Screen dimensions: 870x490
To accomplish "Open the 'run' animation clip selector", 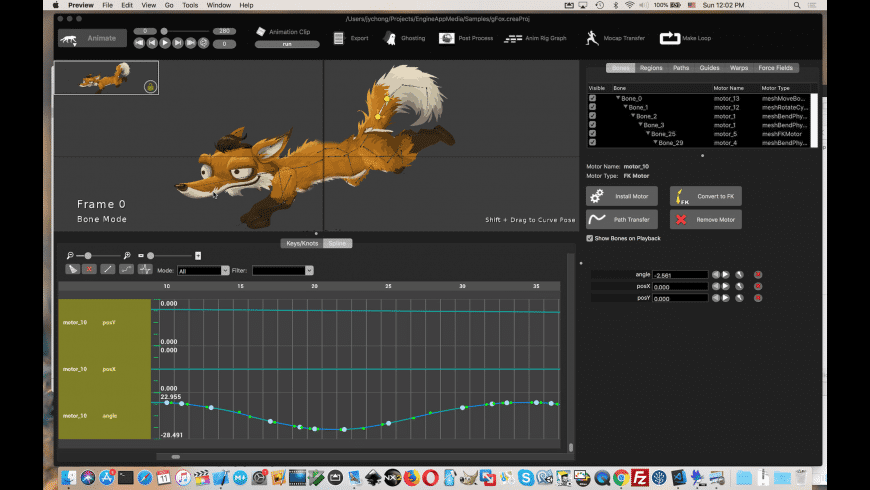I will click(287, 44).
